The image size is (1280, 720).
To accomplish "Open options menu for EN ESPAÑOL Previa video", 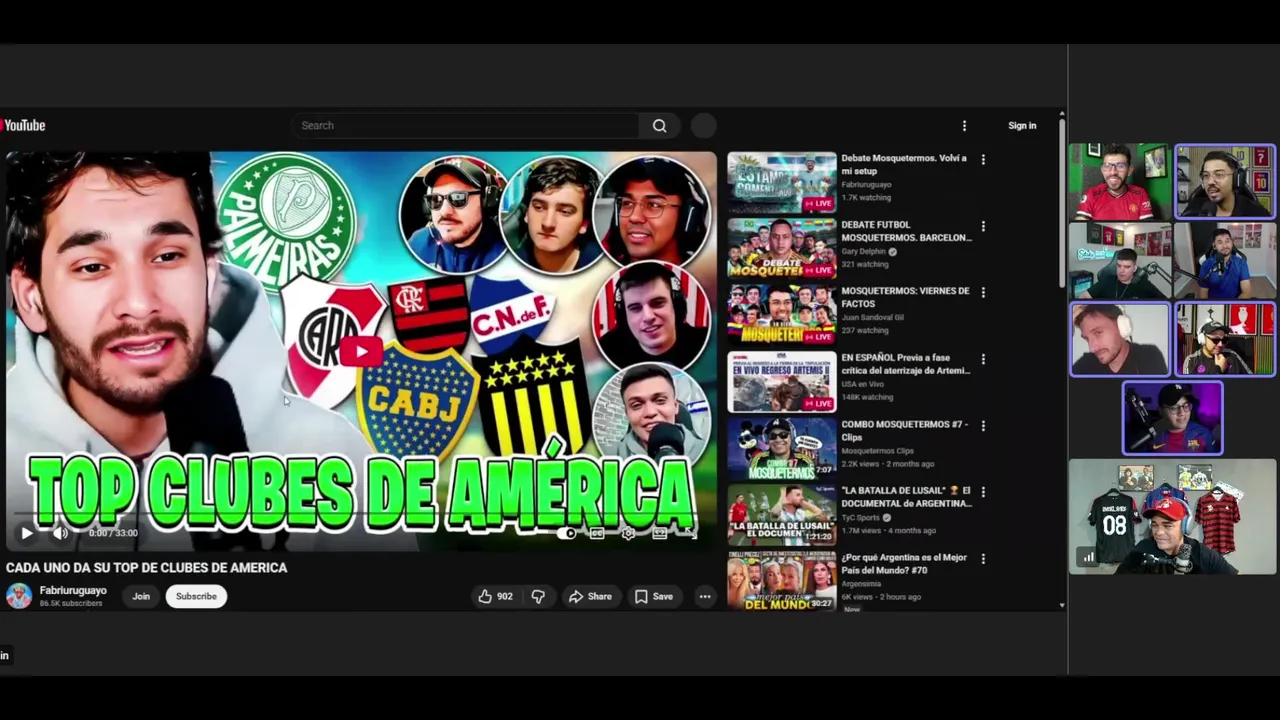I will point(983,359).
